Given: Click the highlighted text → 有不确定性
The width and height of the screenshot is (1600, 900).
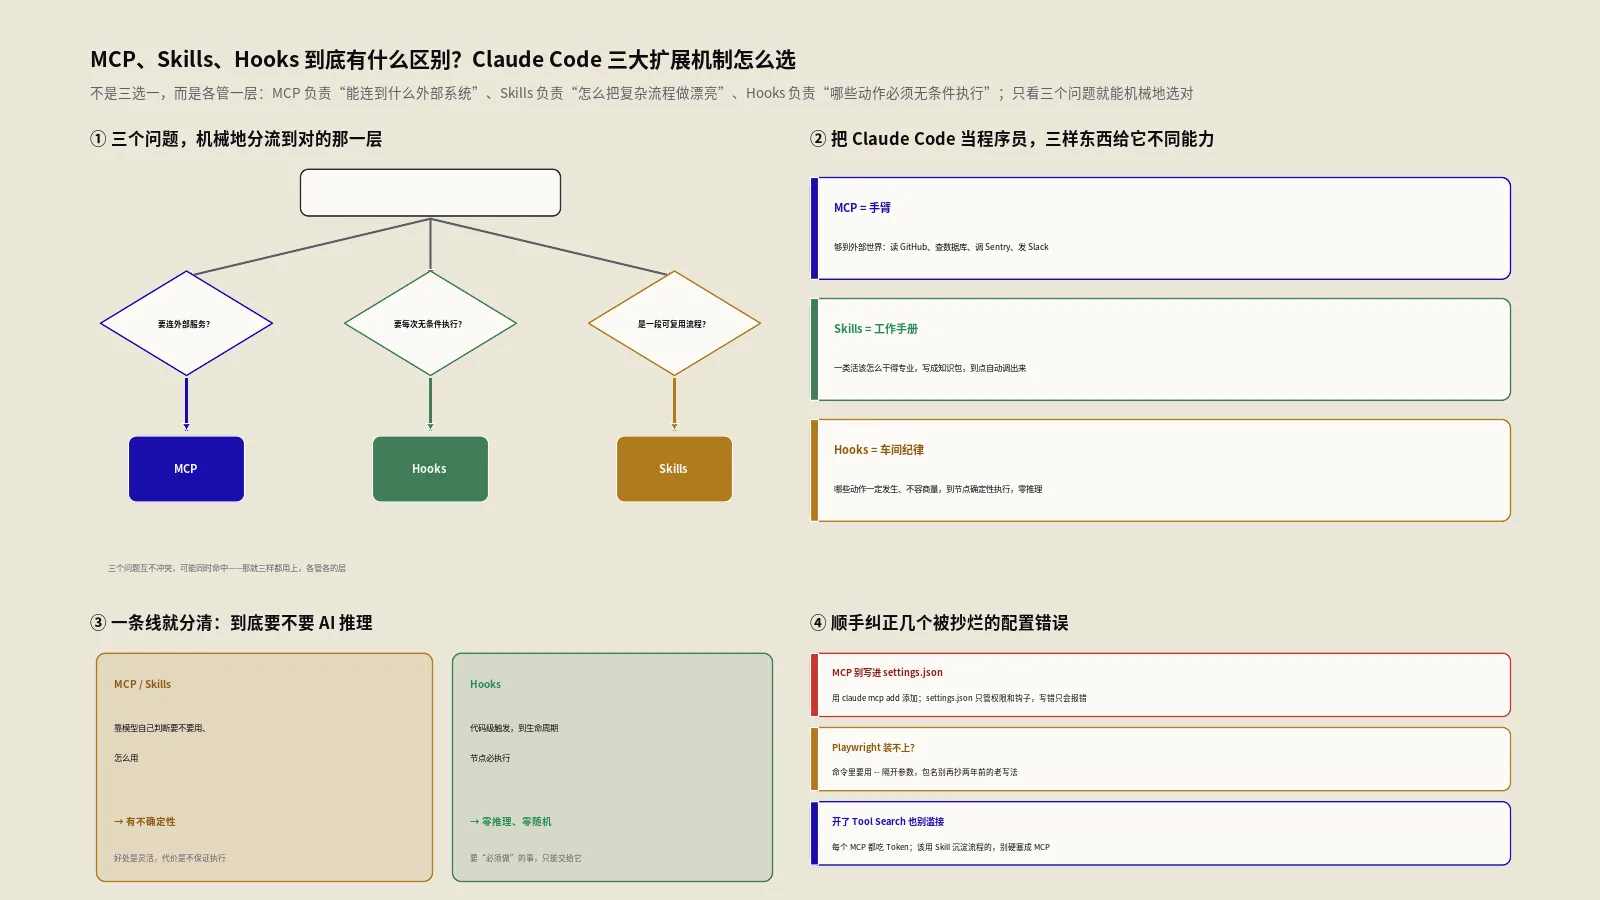Looking at the screenshot, I should (145, 821).
